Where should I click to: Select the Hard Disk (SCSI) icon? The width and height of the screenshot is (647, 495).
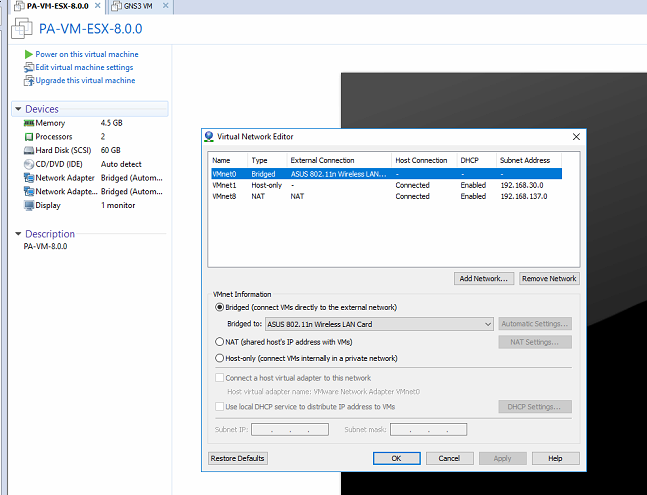pyautogui.click(x=28, y=150)
